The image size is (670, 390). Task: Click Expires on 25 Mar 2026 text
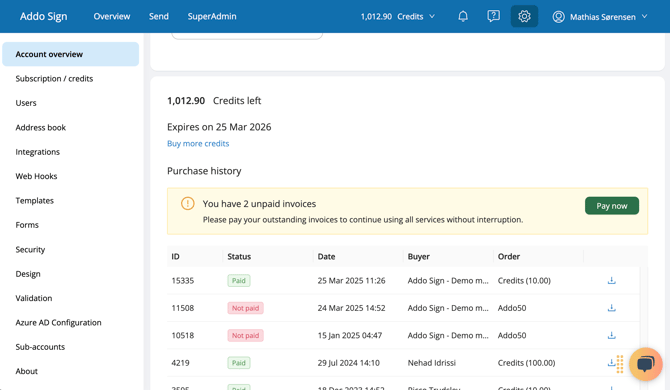tap(219, 127)
